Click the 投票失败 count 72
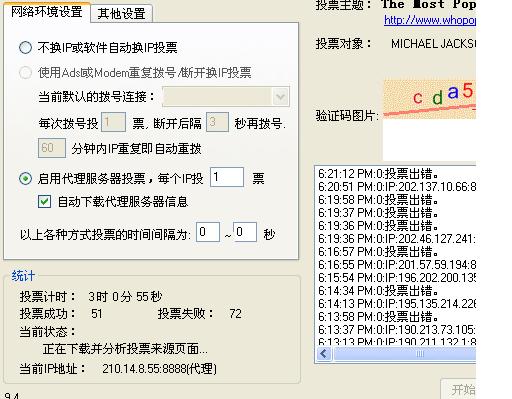Viewport: 512px width, 399px height. pos(235,314)
